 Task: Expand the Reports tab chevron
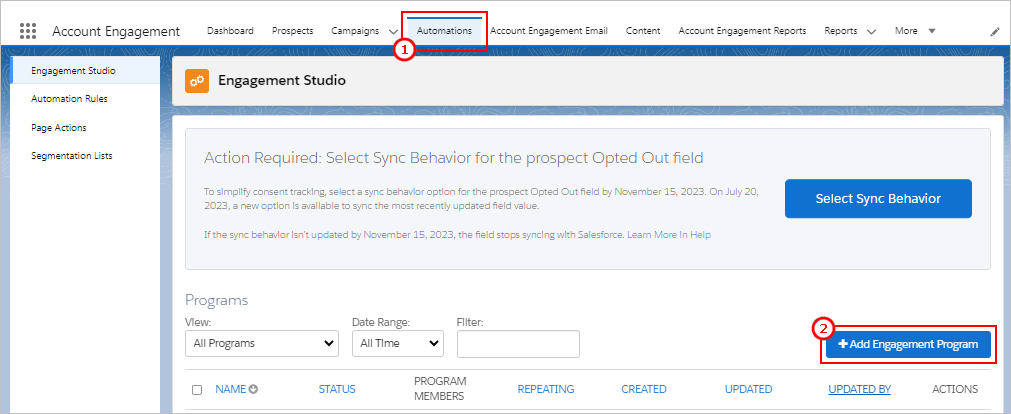(871, 31)
